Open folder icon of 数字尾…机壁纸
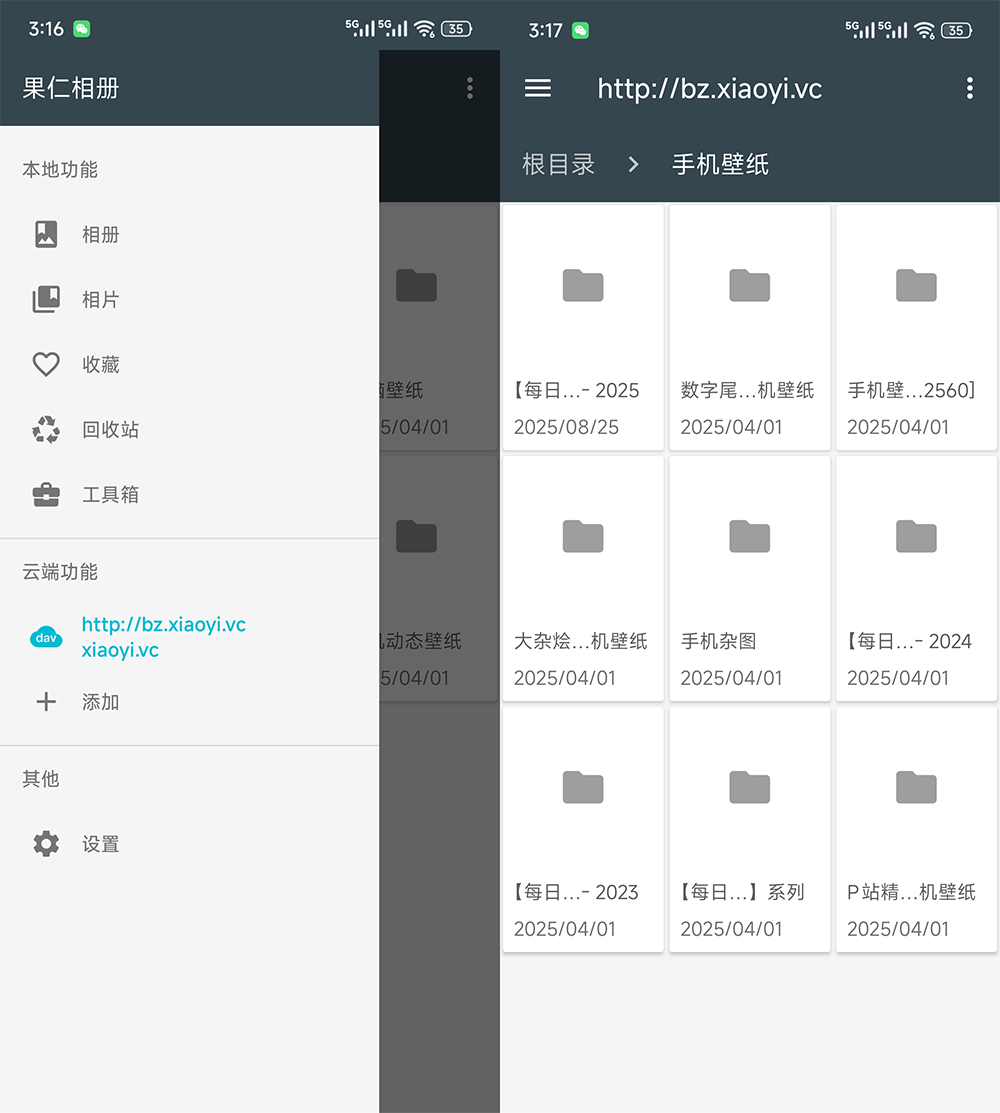The width and height of the screenshot is (1000, 1113). click(x=749, y=285)
